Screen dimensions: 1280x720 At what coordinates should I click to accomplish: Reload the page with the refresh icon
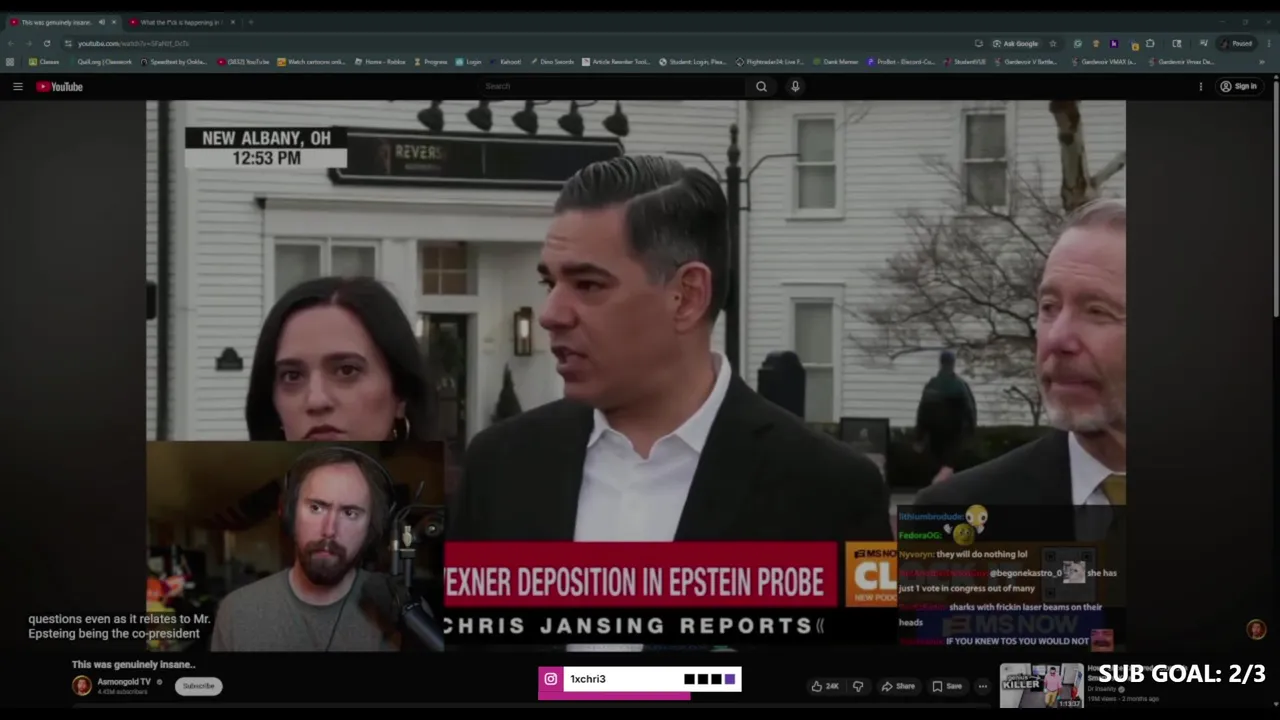[x=46, y=44]
